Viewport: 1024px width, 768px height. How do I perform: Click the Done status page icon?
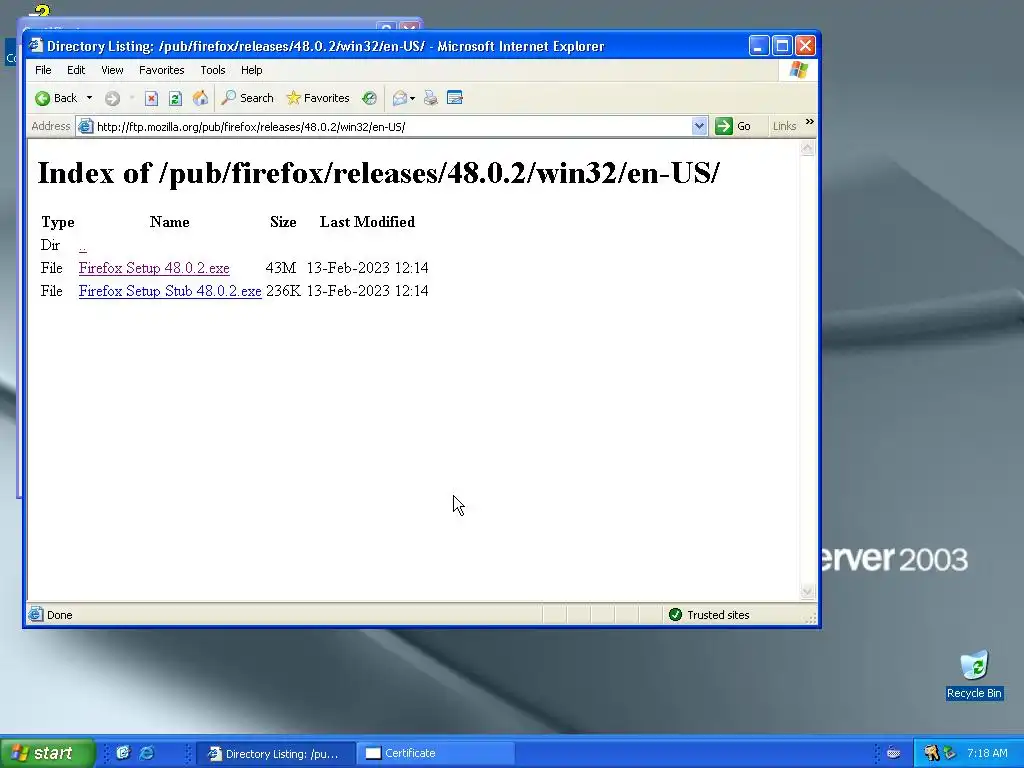coord(36,615)
